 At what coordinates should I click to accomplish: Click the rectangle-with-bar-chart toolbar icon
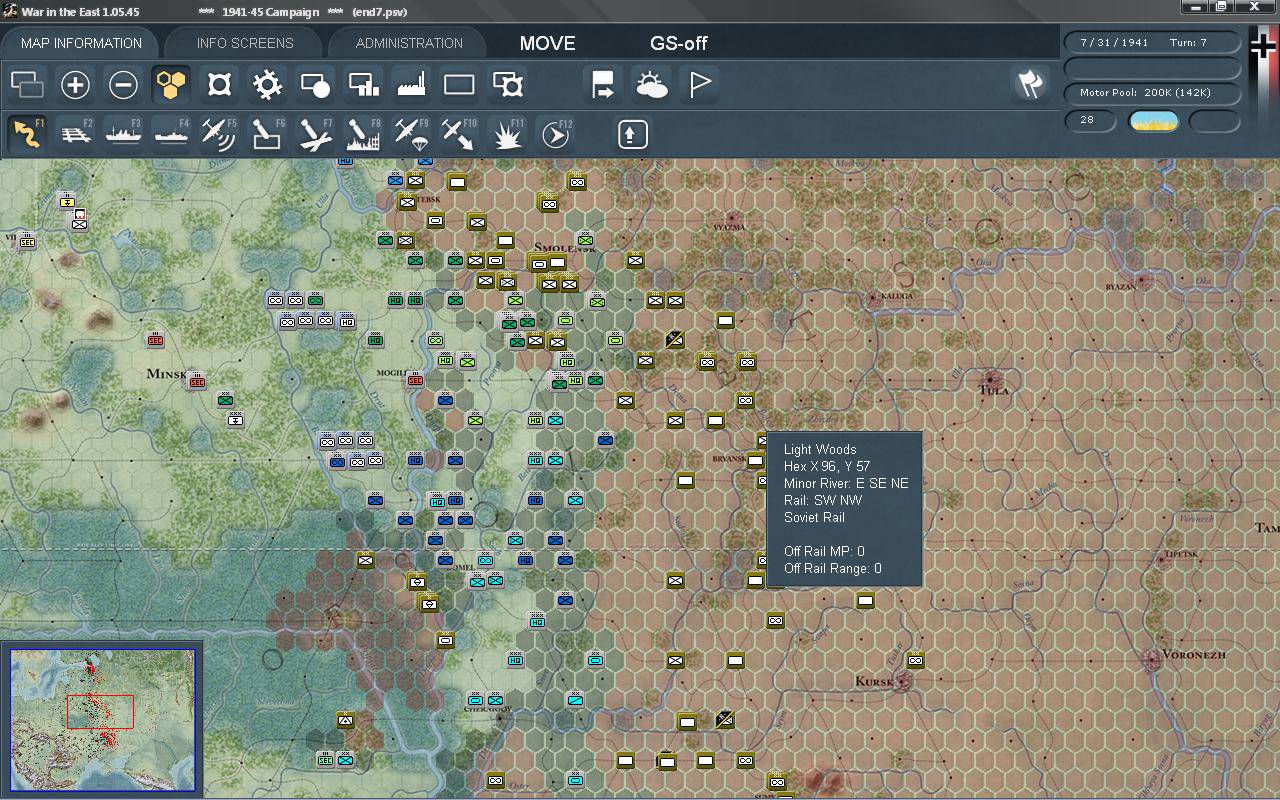pyautogui.click(x=363, y=85)
